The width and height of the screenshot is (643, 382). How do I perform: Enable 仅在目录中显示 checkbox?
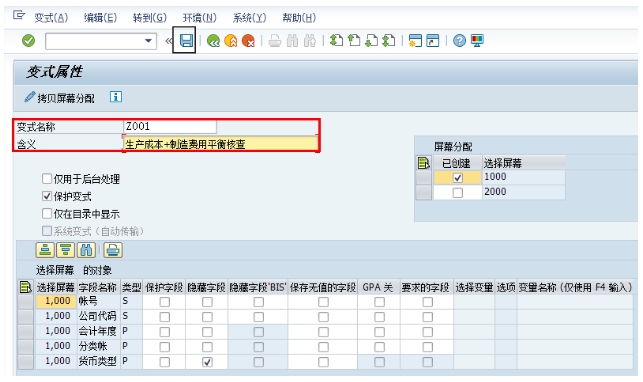[47, 214]
